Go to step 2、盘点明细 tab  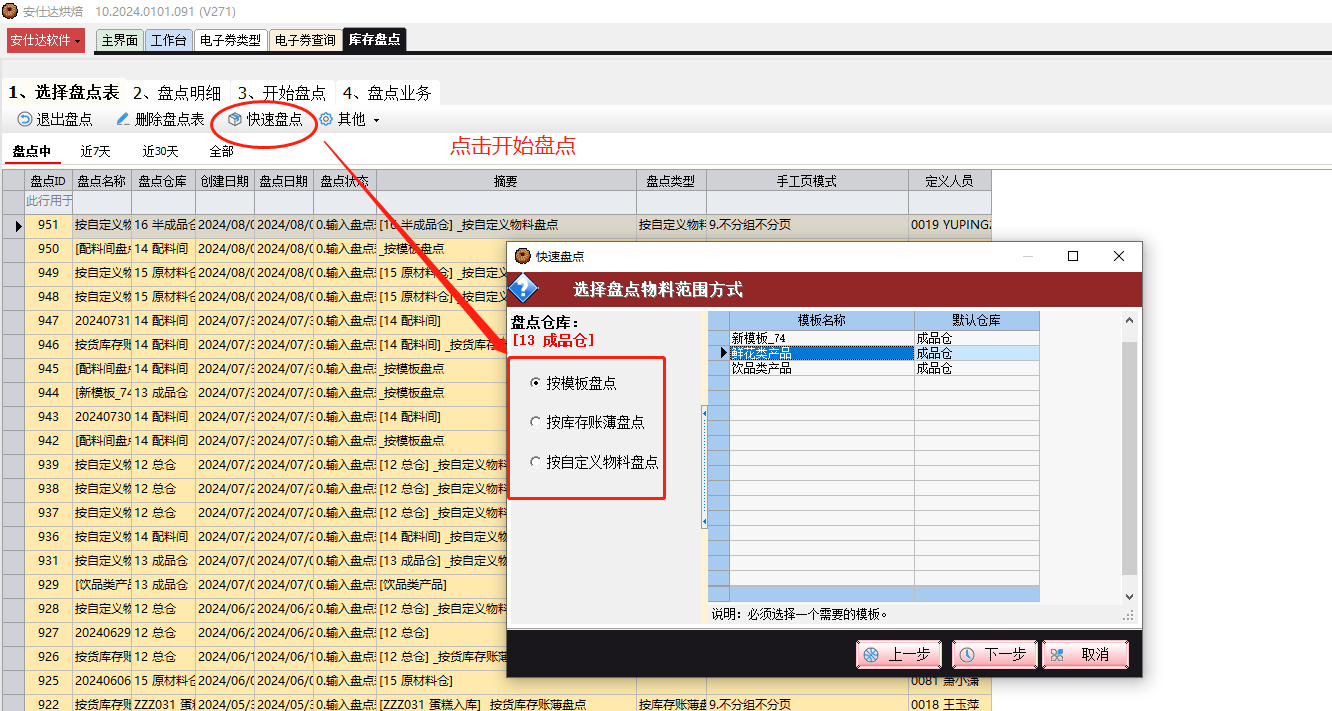(177, 93)
